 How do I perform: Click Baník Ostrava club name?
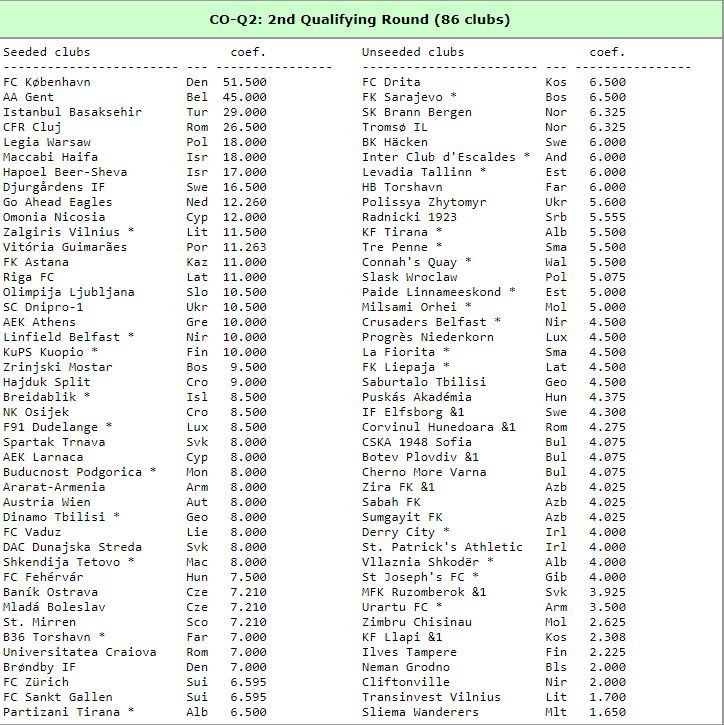click(50, 592)
